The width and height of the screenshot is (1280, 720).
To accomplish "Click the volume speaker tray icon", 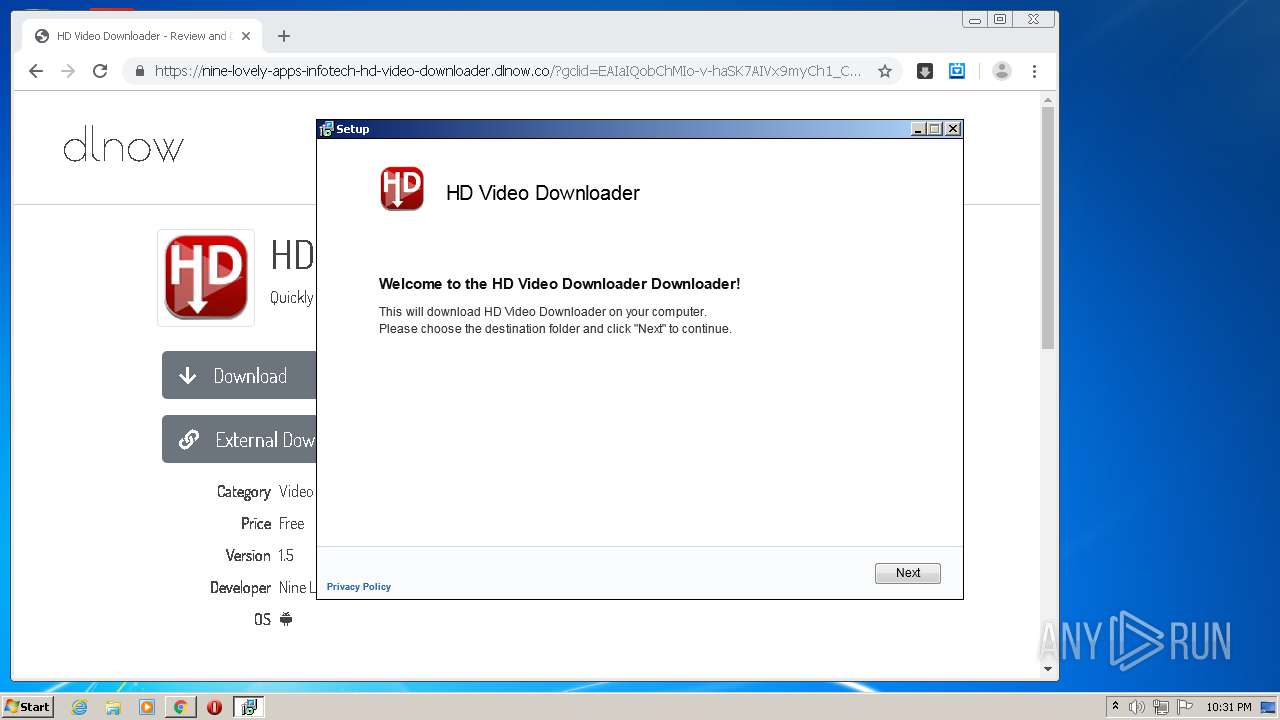I will click(1137, 707).
